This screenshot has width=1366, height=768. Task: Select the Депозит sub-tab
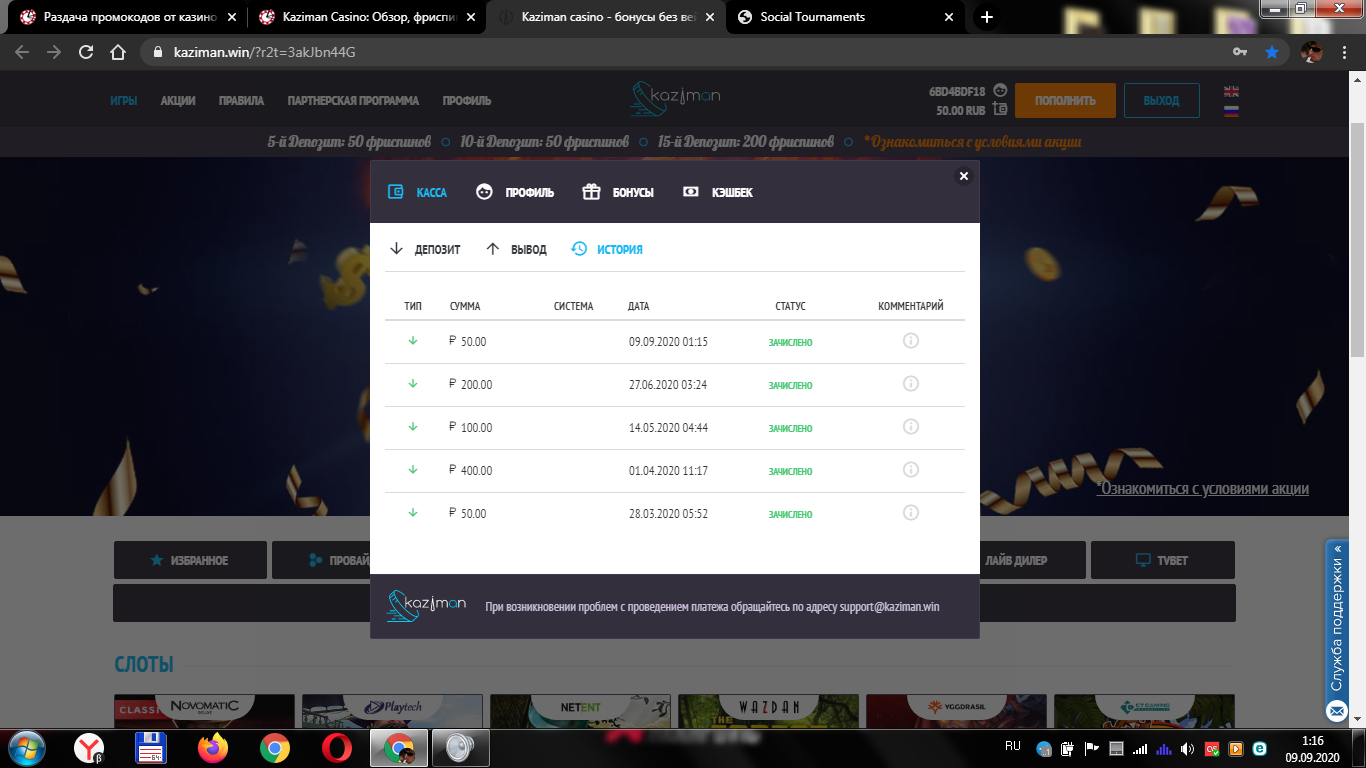click(x=425, y=249)
